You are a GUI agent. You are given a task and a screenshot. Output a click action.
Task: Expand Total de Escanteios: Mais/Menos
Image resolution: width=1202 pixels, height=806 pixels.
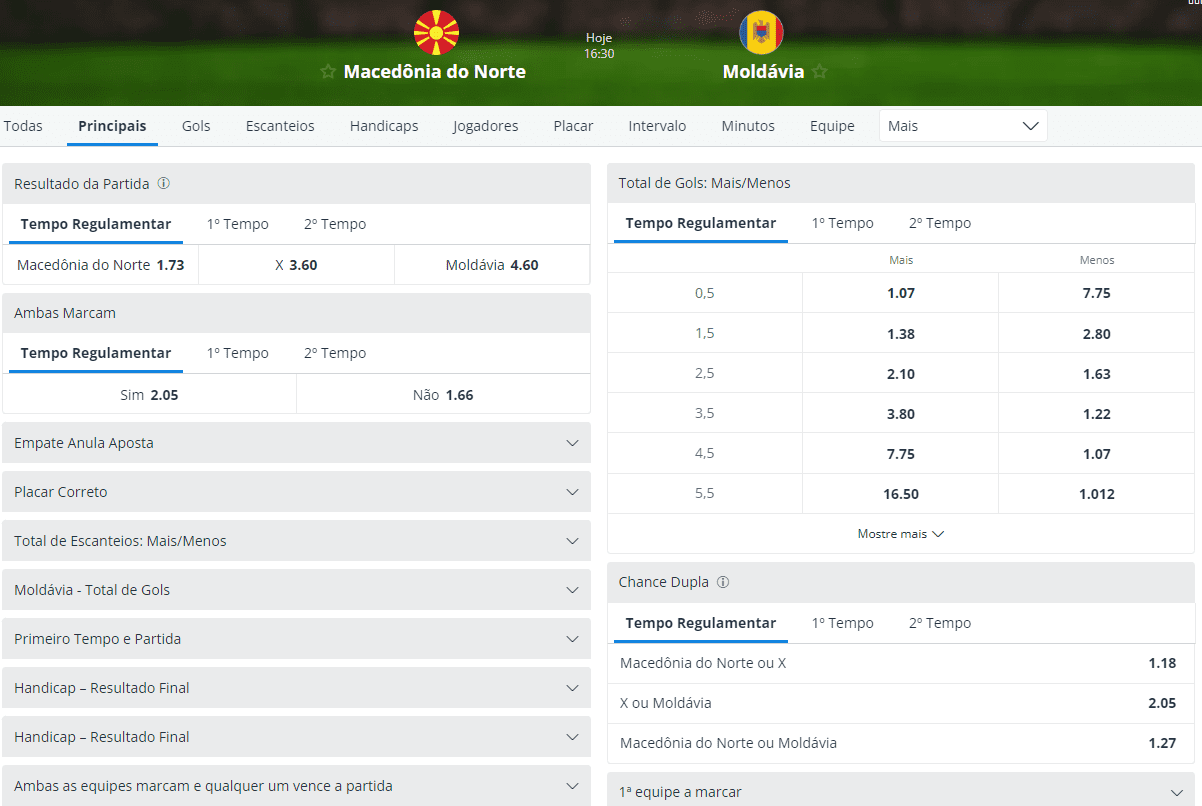pyautogui.click(x=296, y=540)
